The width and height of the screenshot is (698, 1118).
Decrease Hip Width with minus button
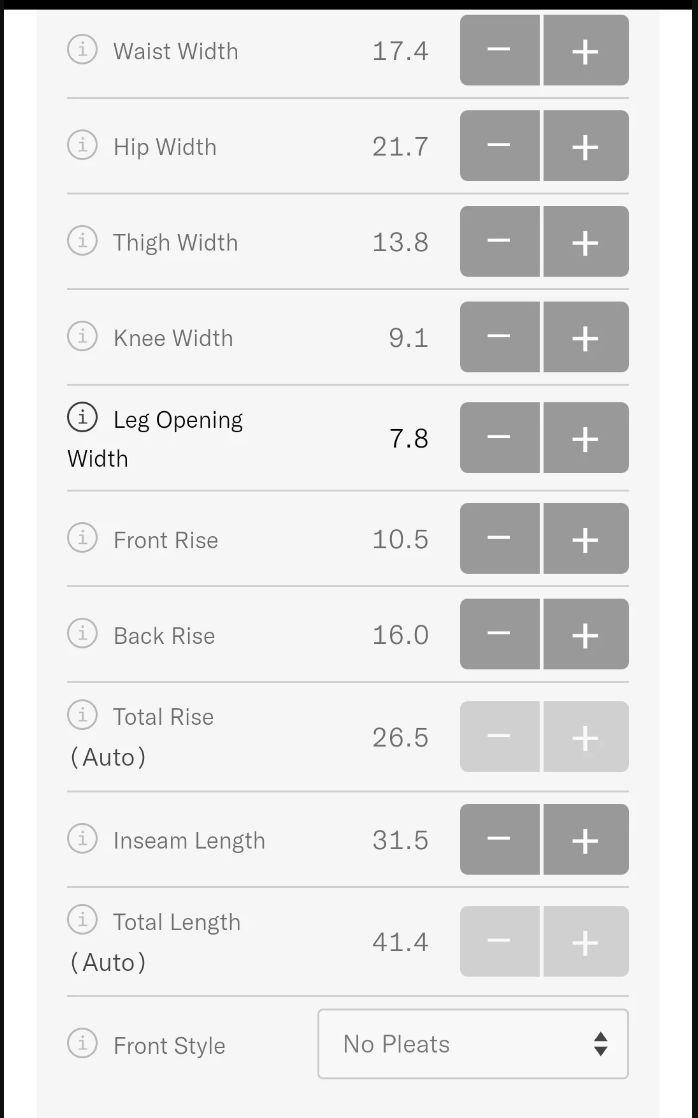click(499, 146)
